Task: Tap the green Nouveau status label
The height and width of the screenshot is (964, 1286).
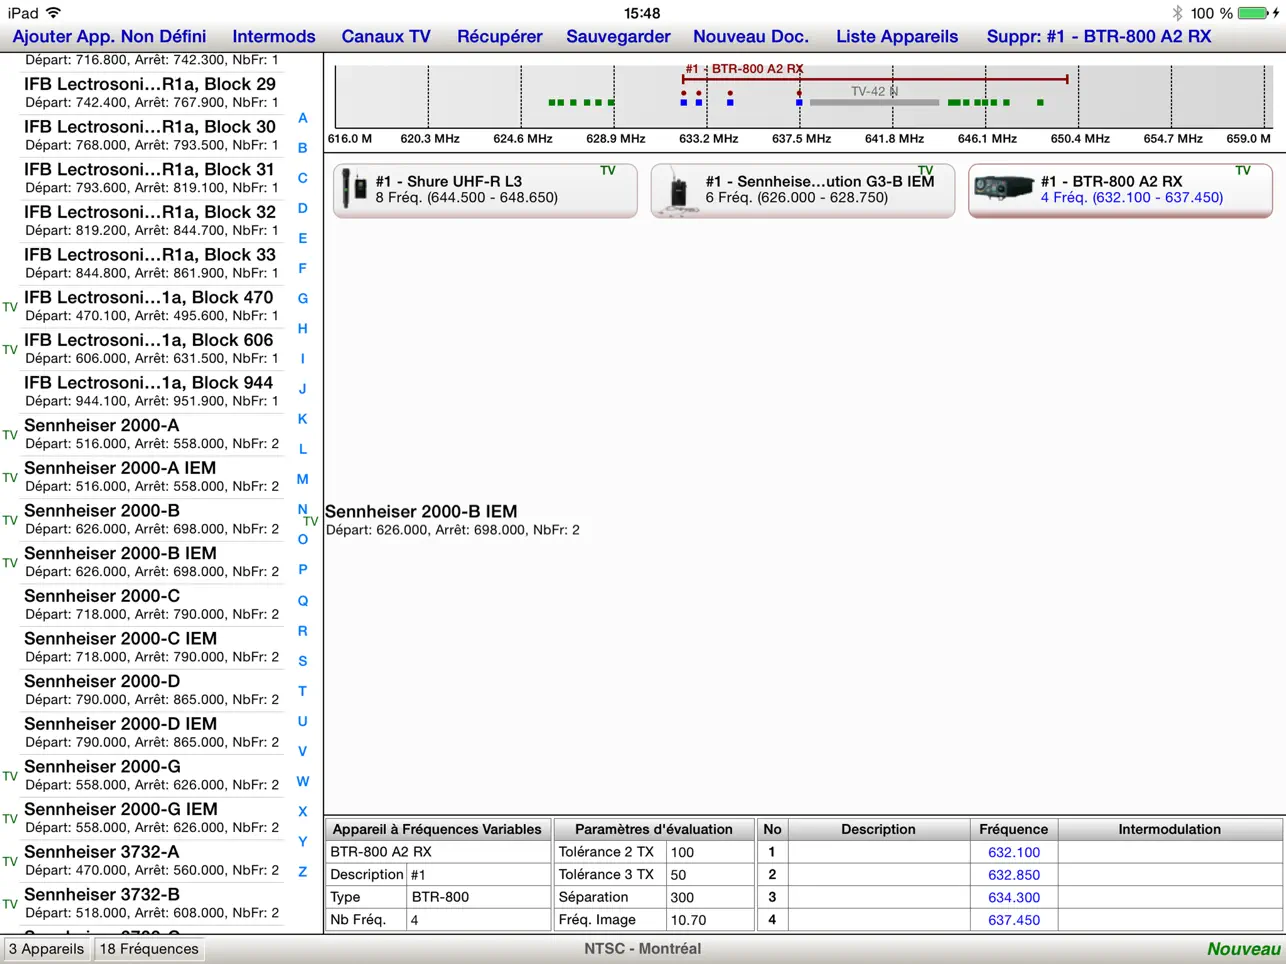Action: tap(1243, 949)
